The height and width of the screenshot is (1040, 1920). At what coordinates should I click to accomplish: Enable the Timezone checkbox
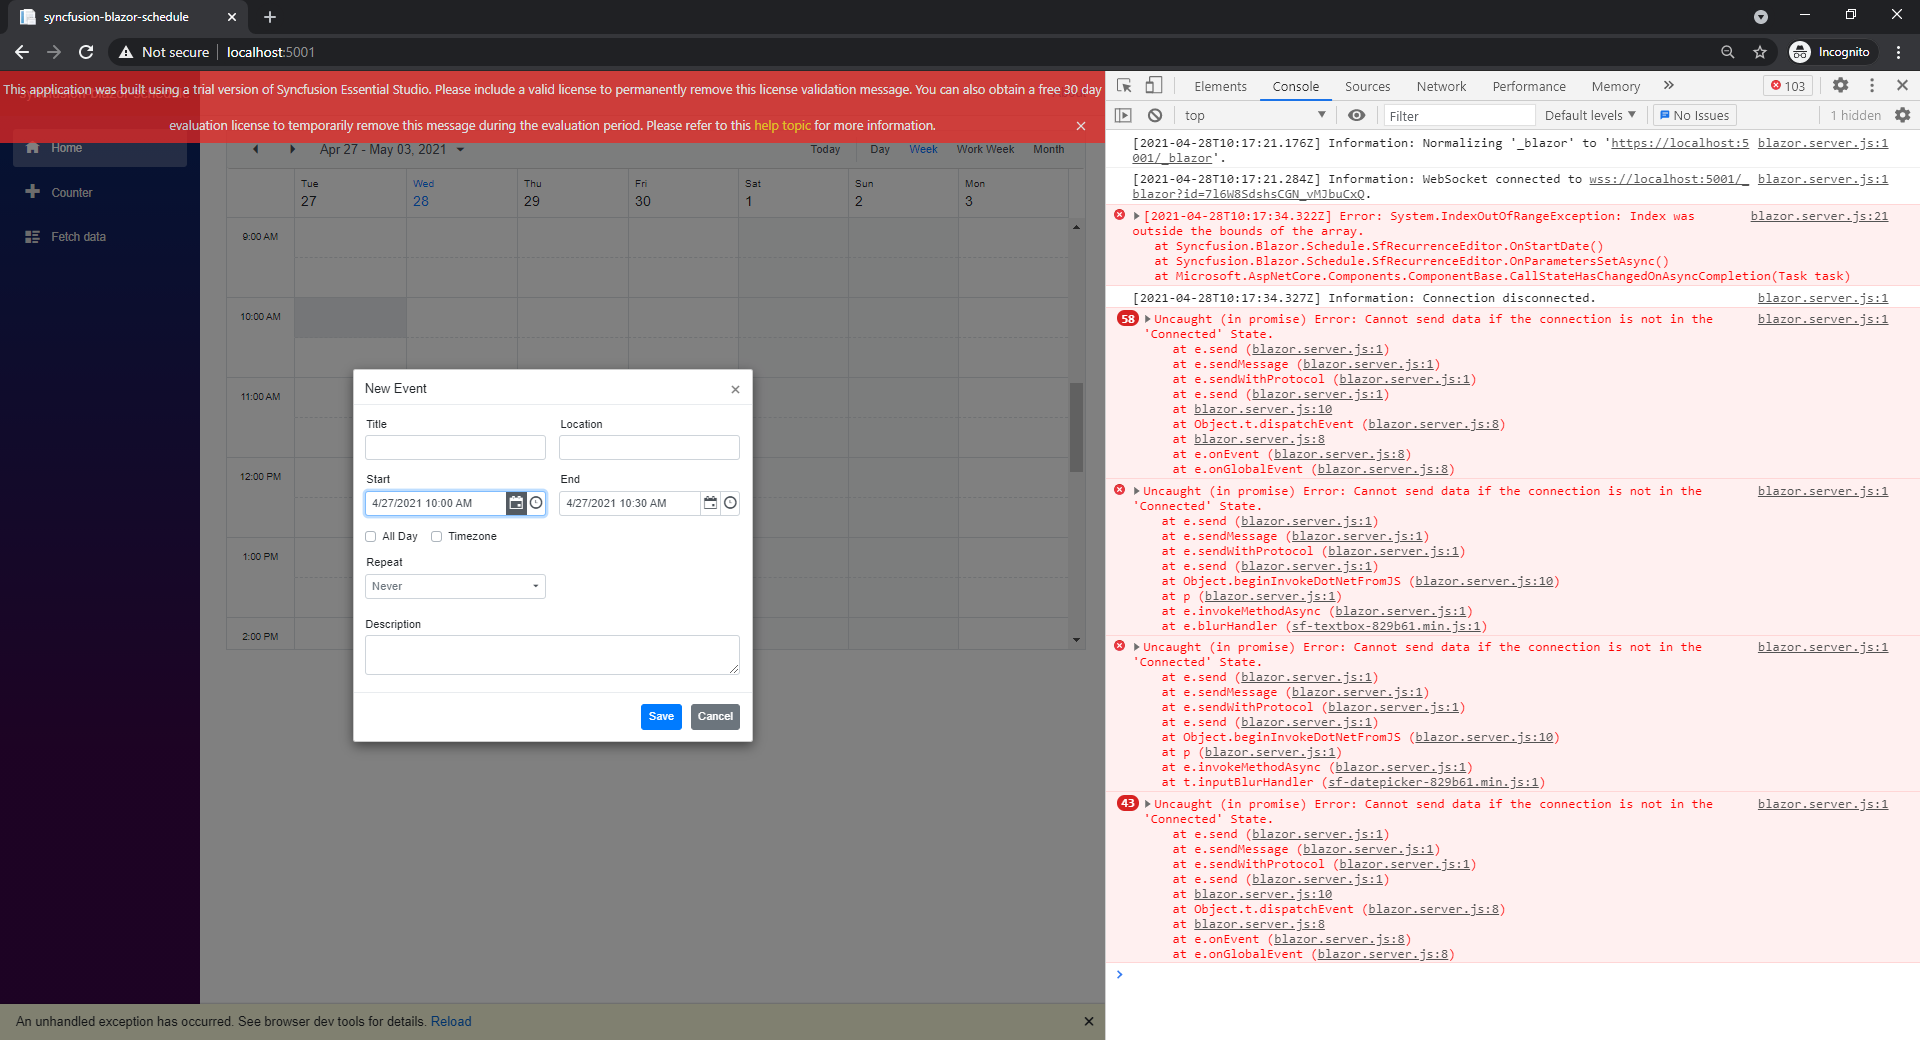[437, 537]
